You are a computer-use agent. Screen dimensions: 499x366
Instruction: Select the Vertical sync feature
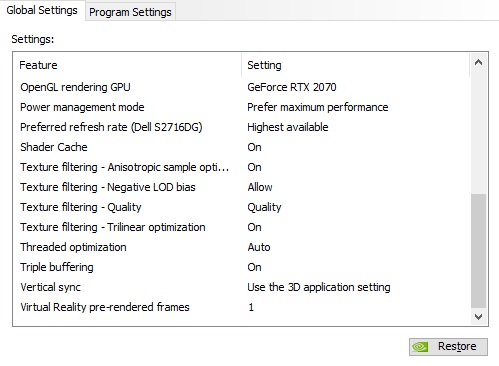50,287
